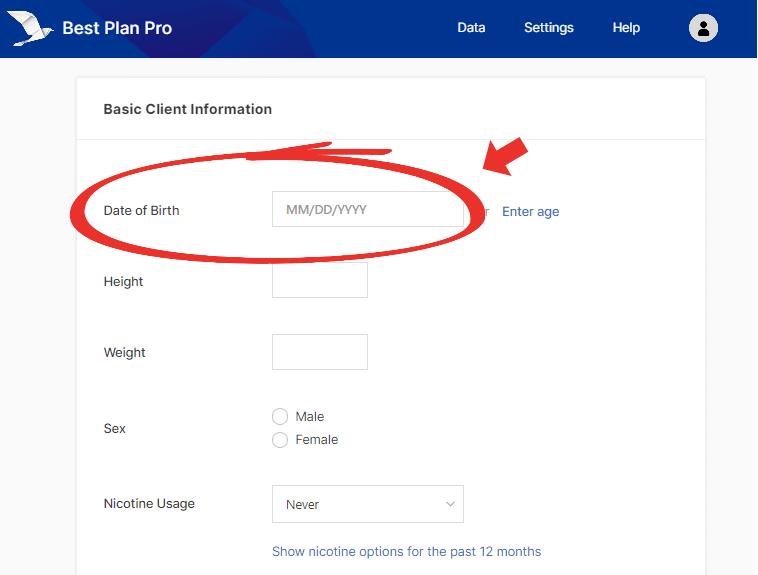
Task: Focus the Date of Birth MM/DD/YYYY field
Action: pyautogui.click(x=367, y=210)
